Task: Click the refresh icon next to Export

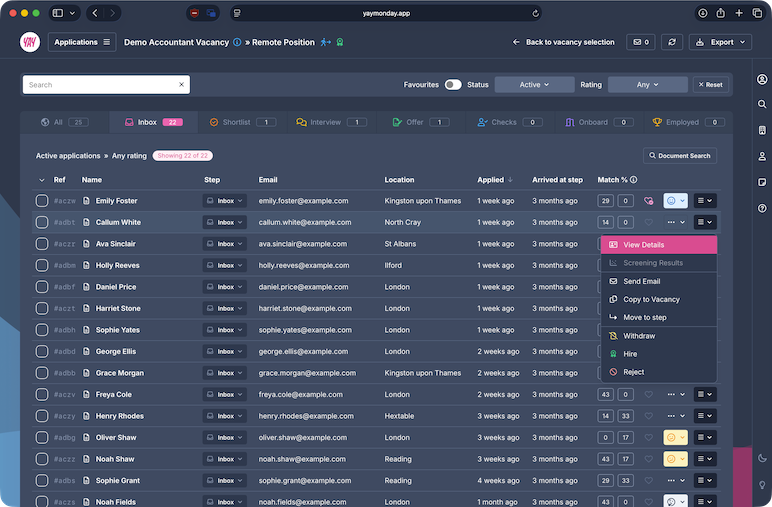Action: [673, 42]
